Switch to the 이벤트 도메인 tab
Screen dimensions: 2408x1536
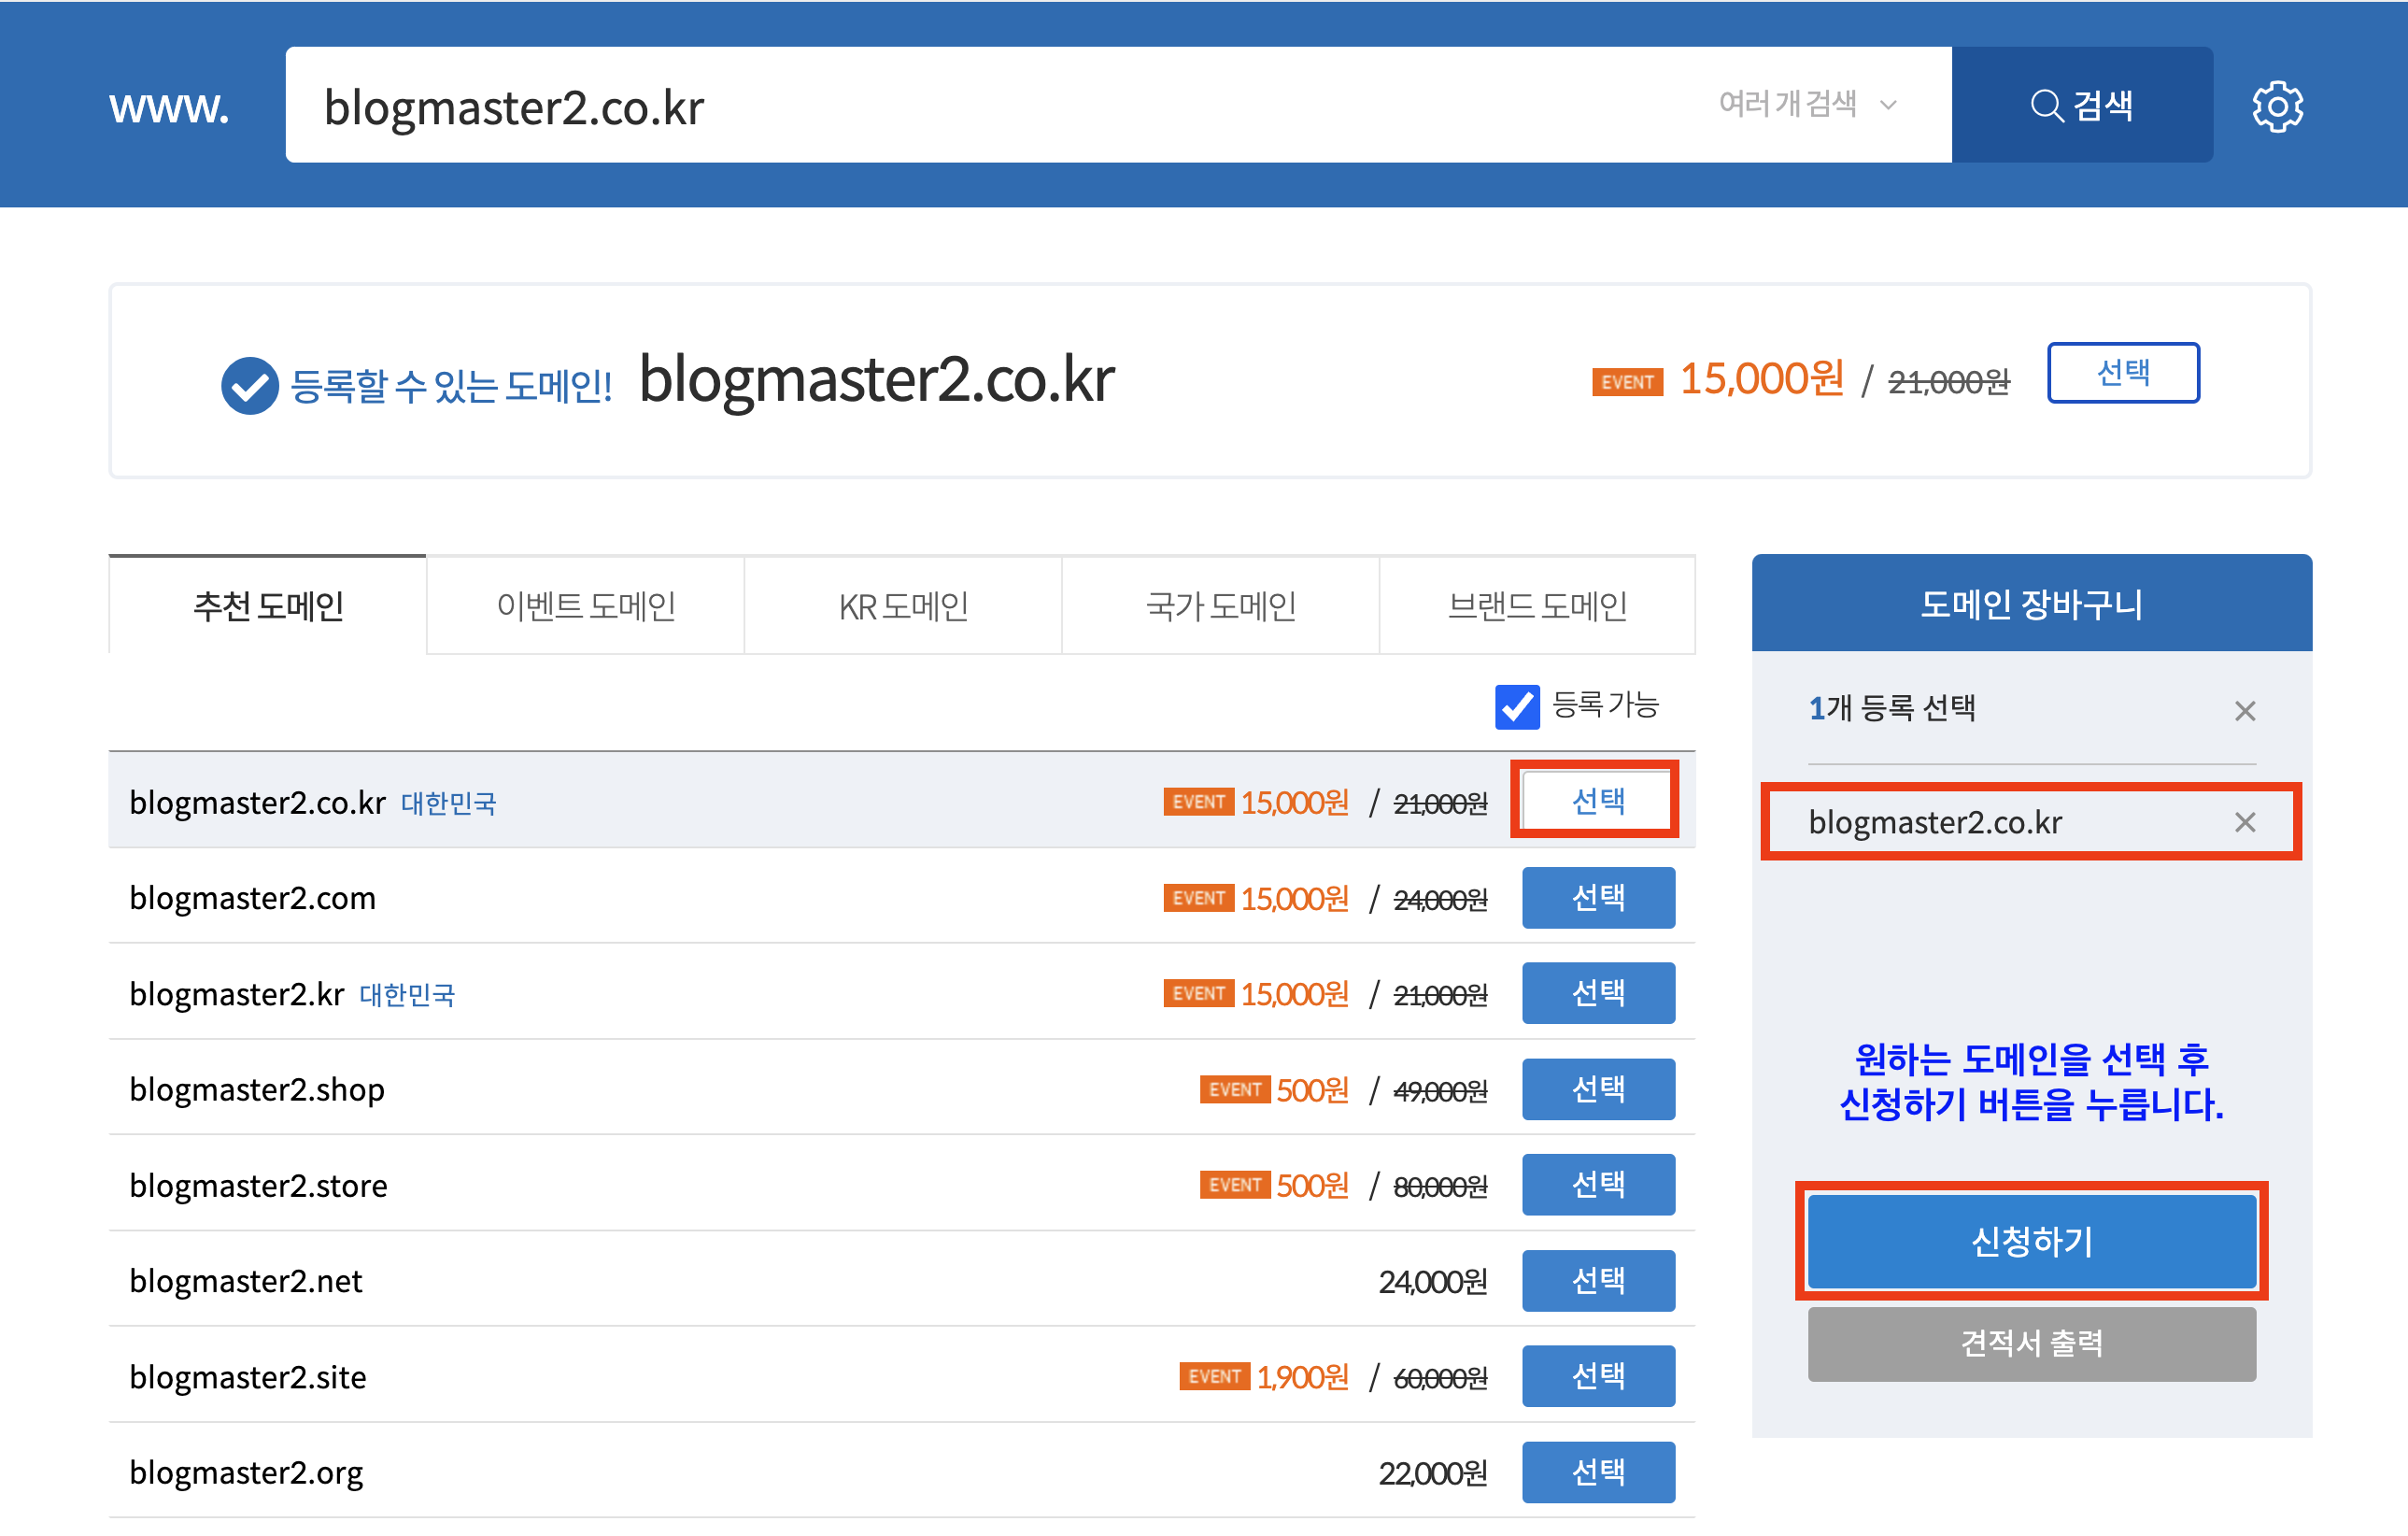tap(586, 606)
